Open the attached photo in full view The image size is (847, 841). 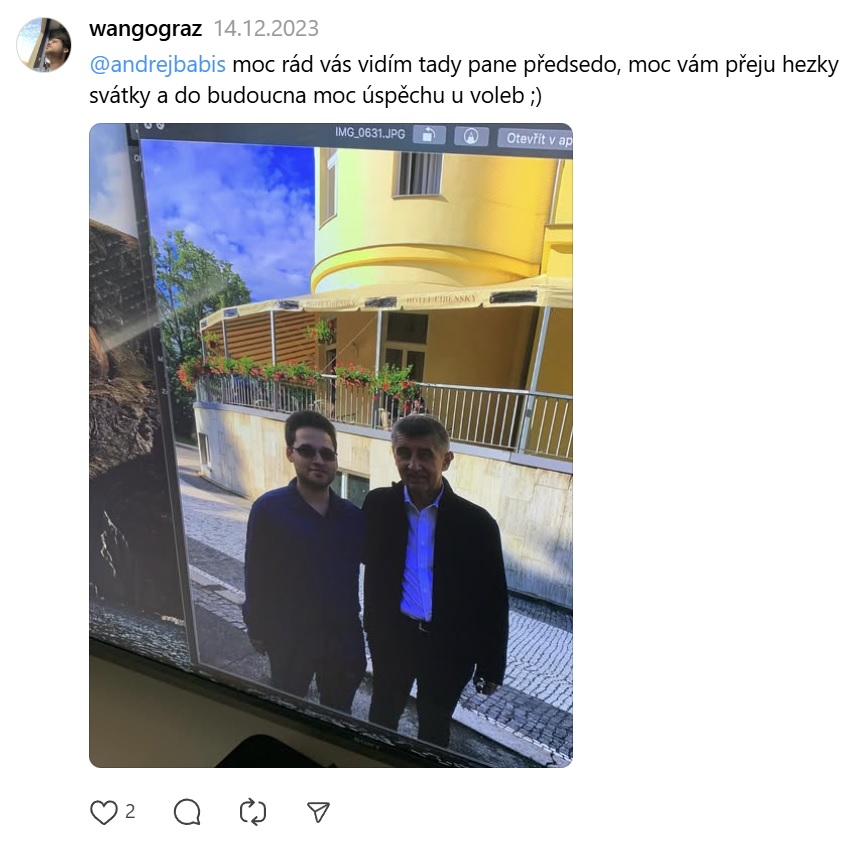pos(331,445)
